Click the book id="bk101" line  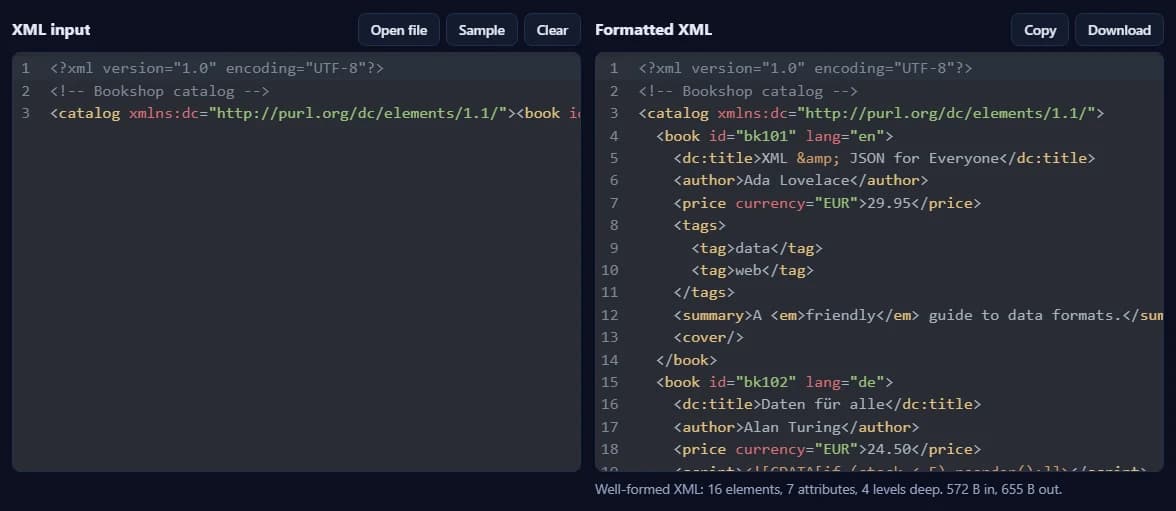click(774, 136)
